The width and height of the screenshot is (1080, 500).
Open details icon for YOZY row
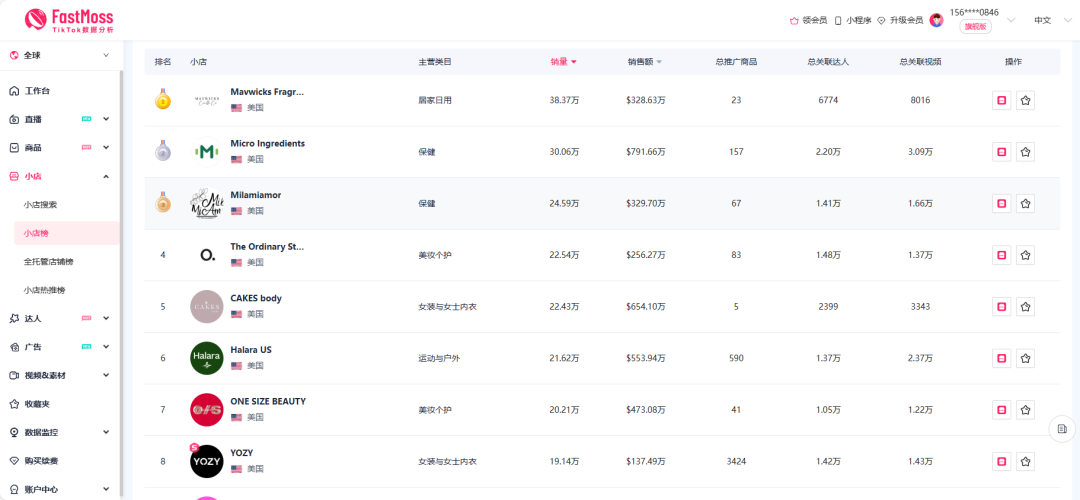1001,461
